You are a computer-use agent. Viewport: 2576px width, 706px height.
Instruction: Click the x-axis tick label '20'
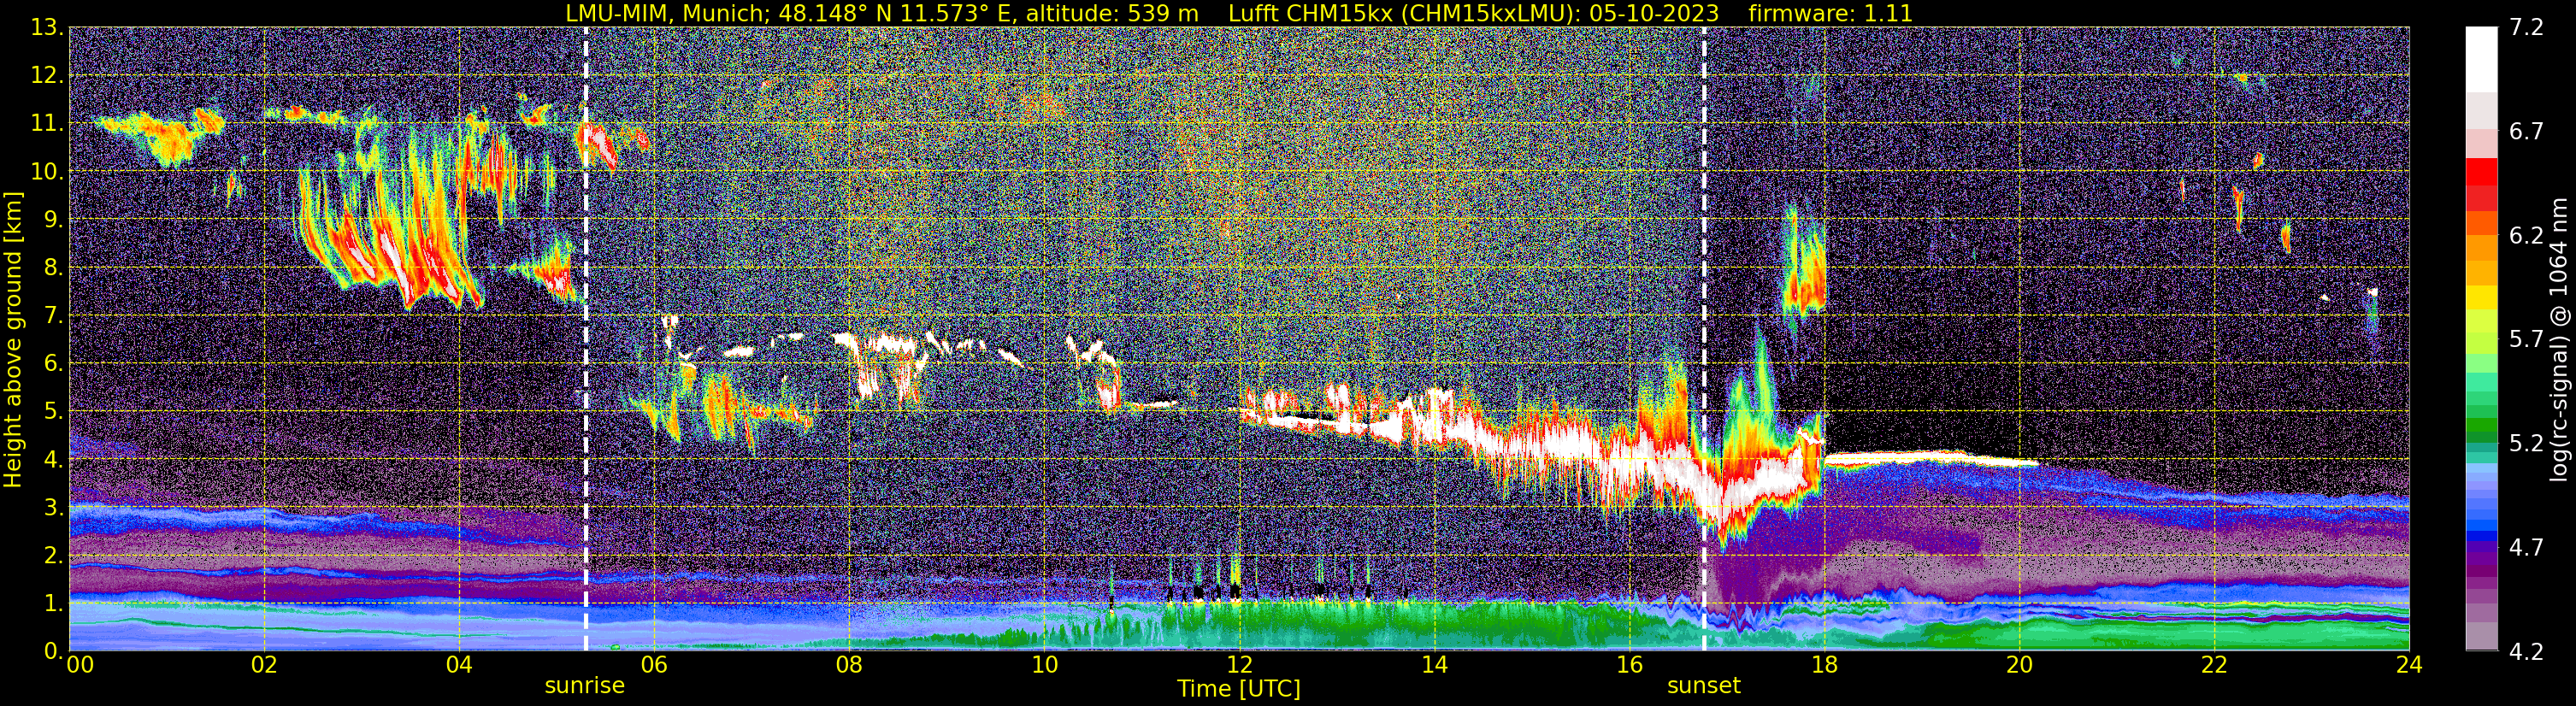[2019, 665]
